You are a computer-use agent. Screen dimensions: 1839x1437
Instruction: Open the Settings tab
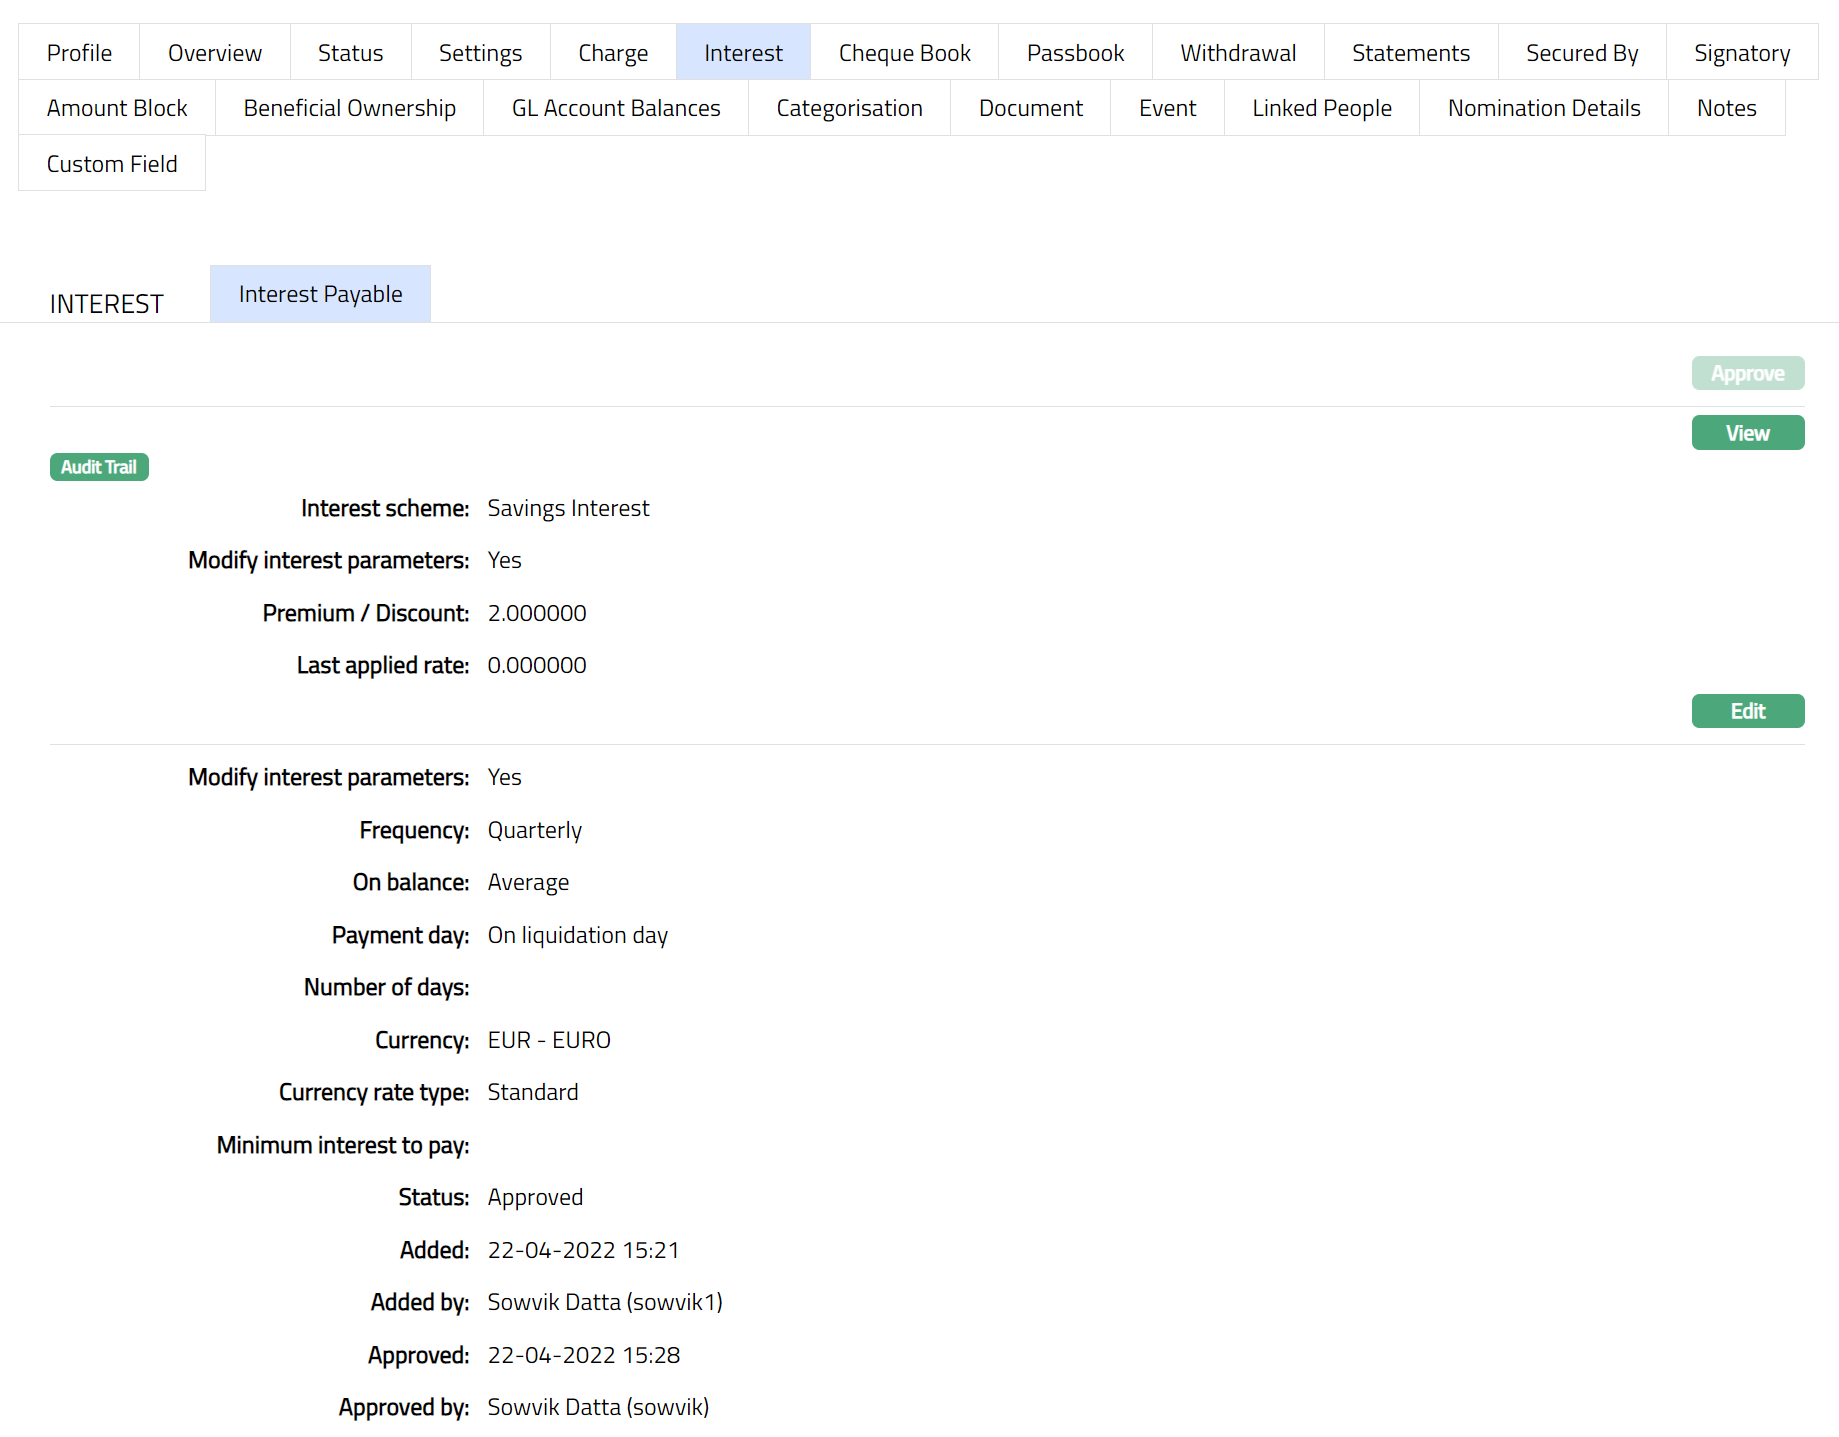point(480,53)
